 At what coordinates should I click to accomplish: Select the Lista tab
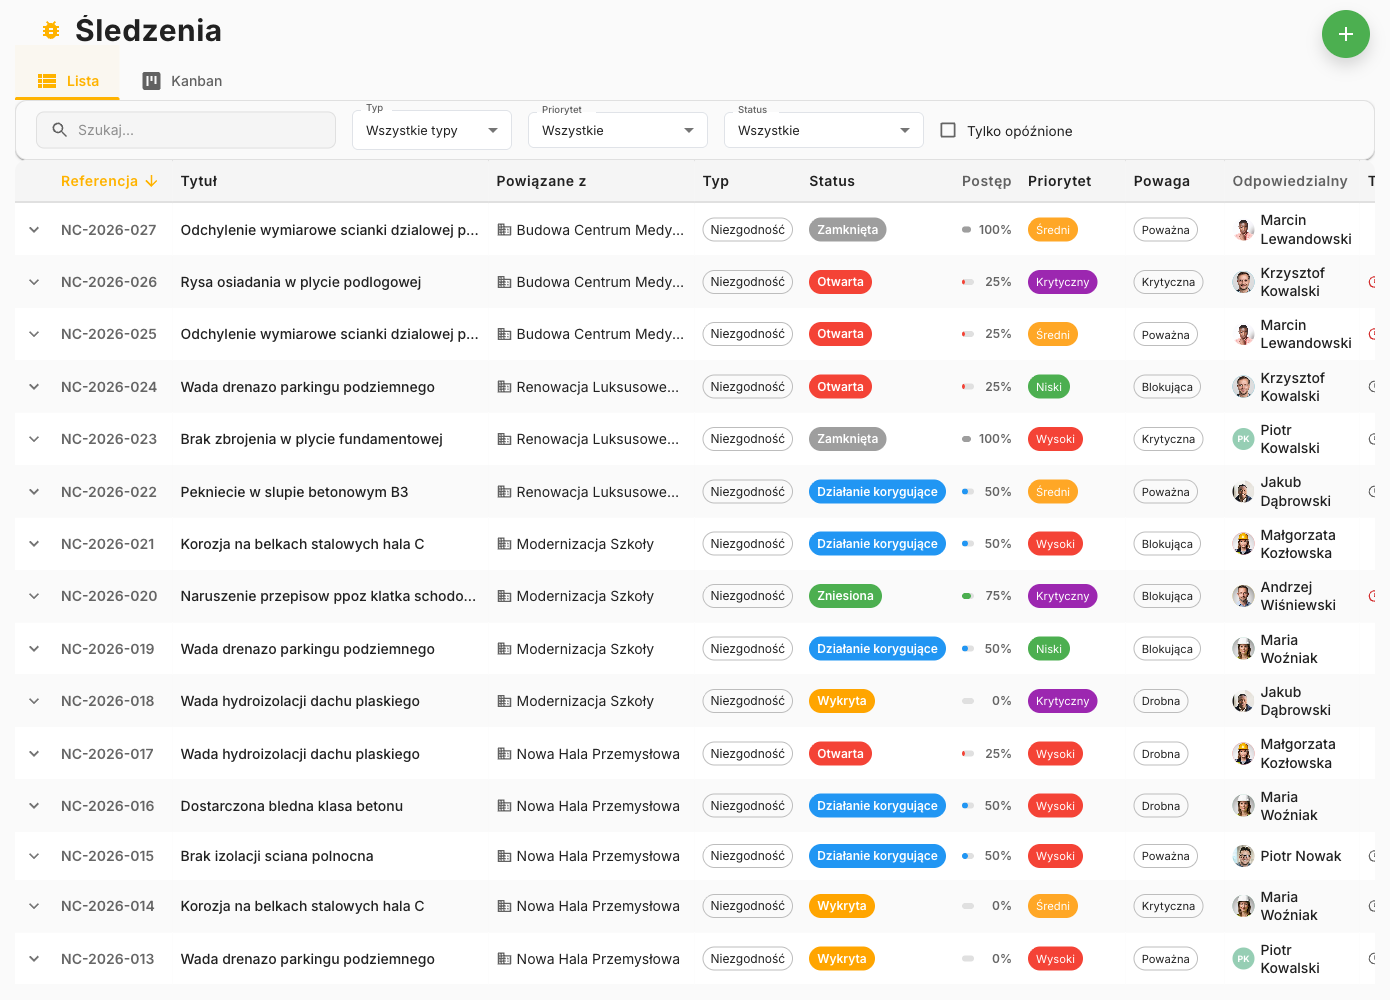pyautogui.click(x=68, y=81)
